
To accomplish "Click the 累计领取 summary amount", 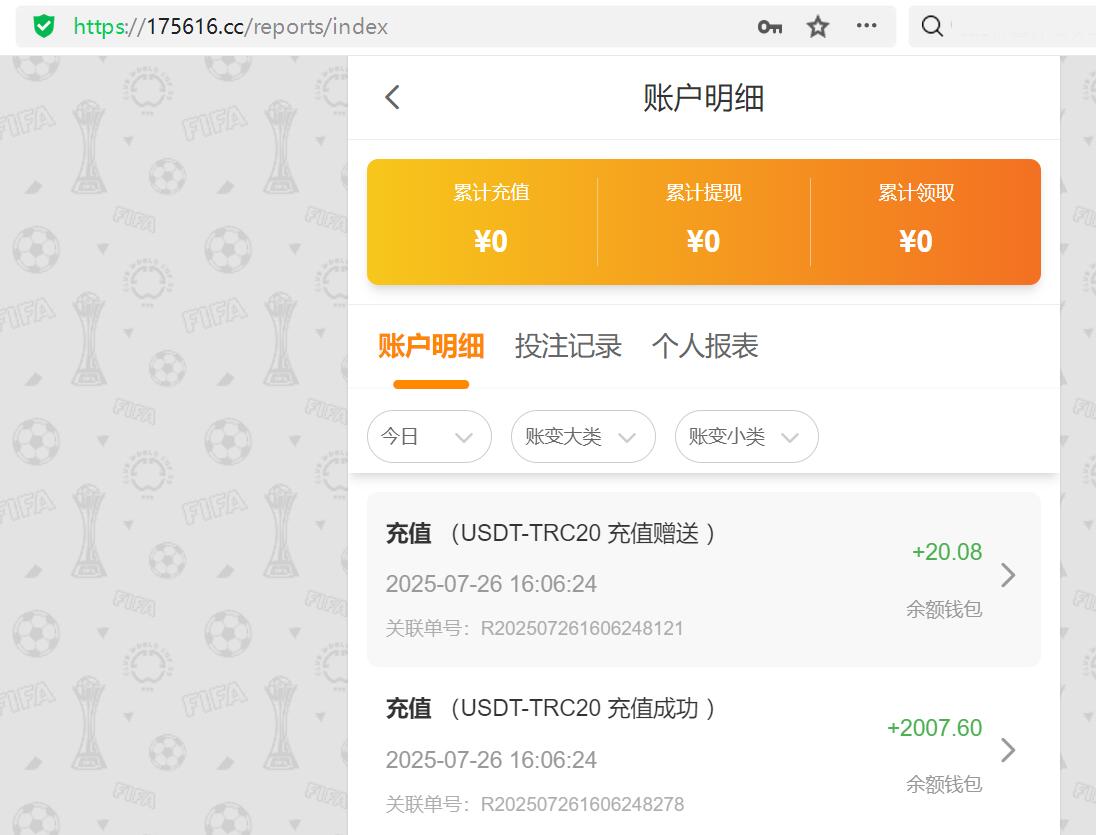I will pyautogui.click(x=916, y=240).
